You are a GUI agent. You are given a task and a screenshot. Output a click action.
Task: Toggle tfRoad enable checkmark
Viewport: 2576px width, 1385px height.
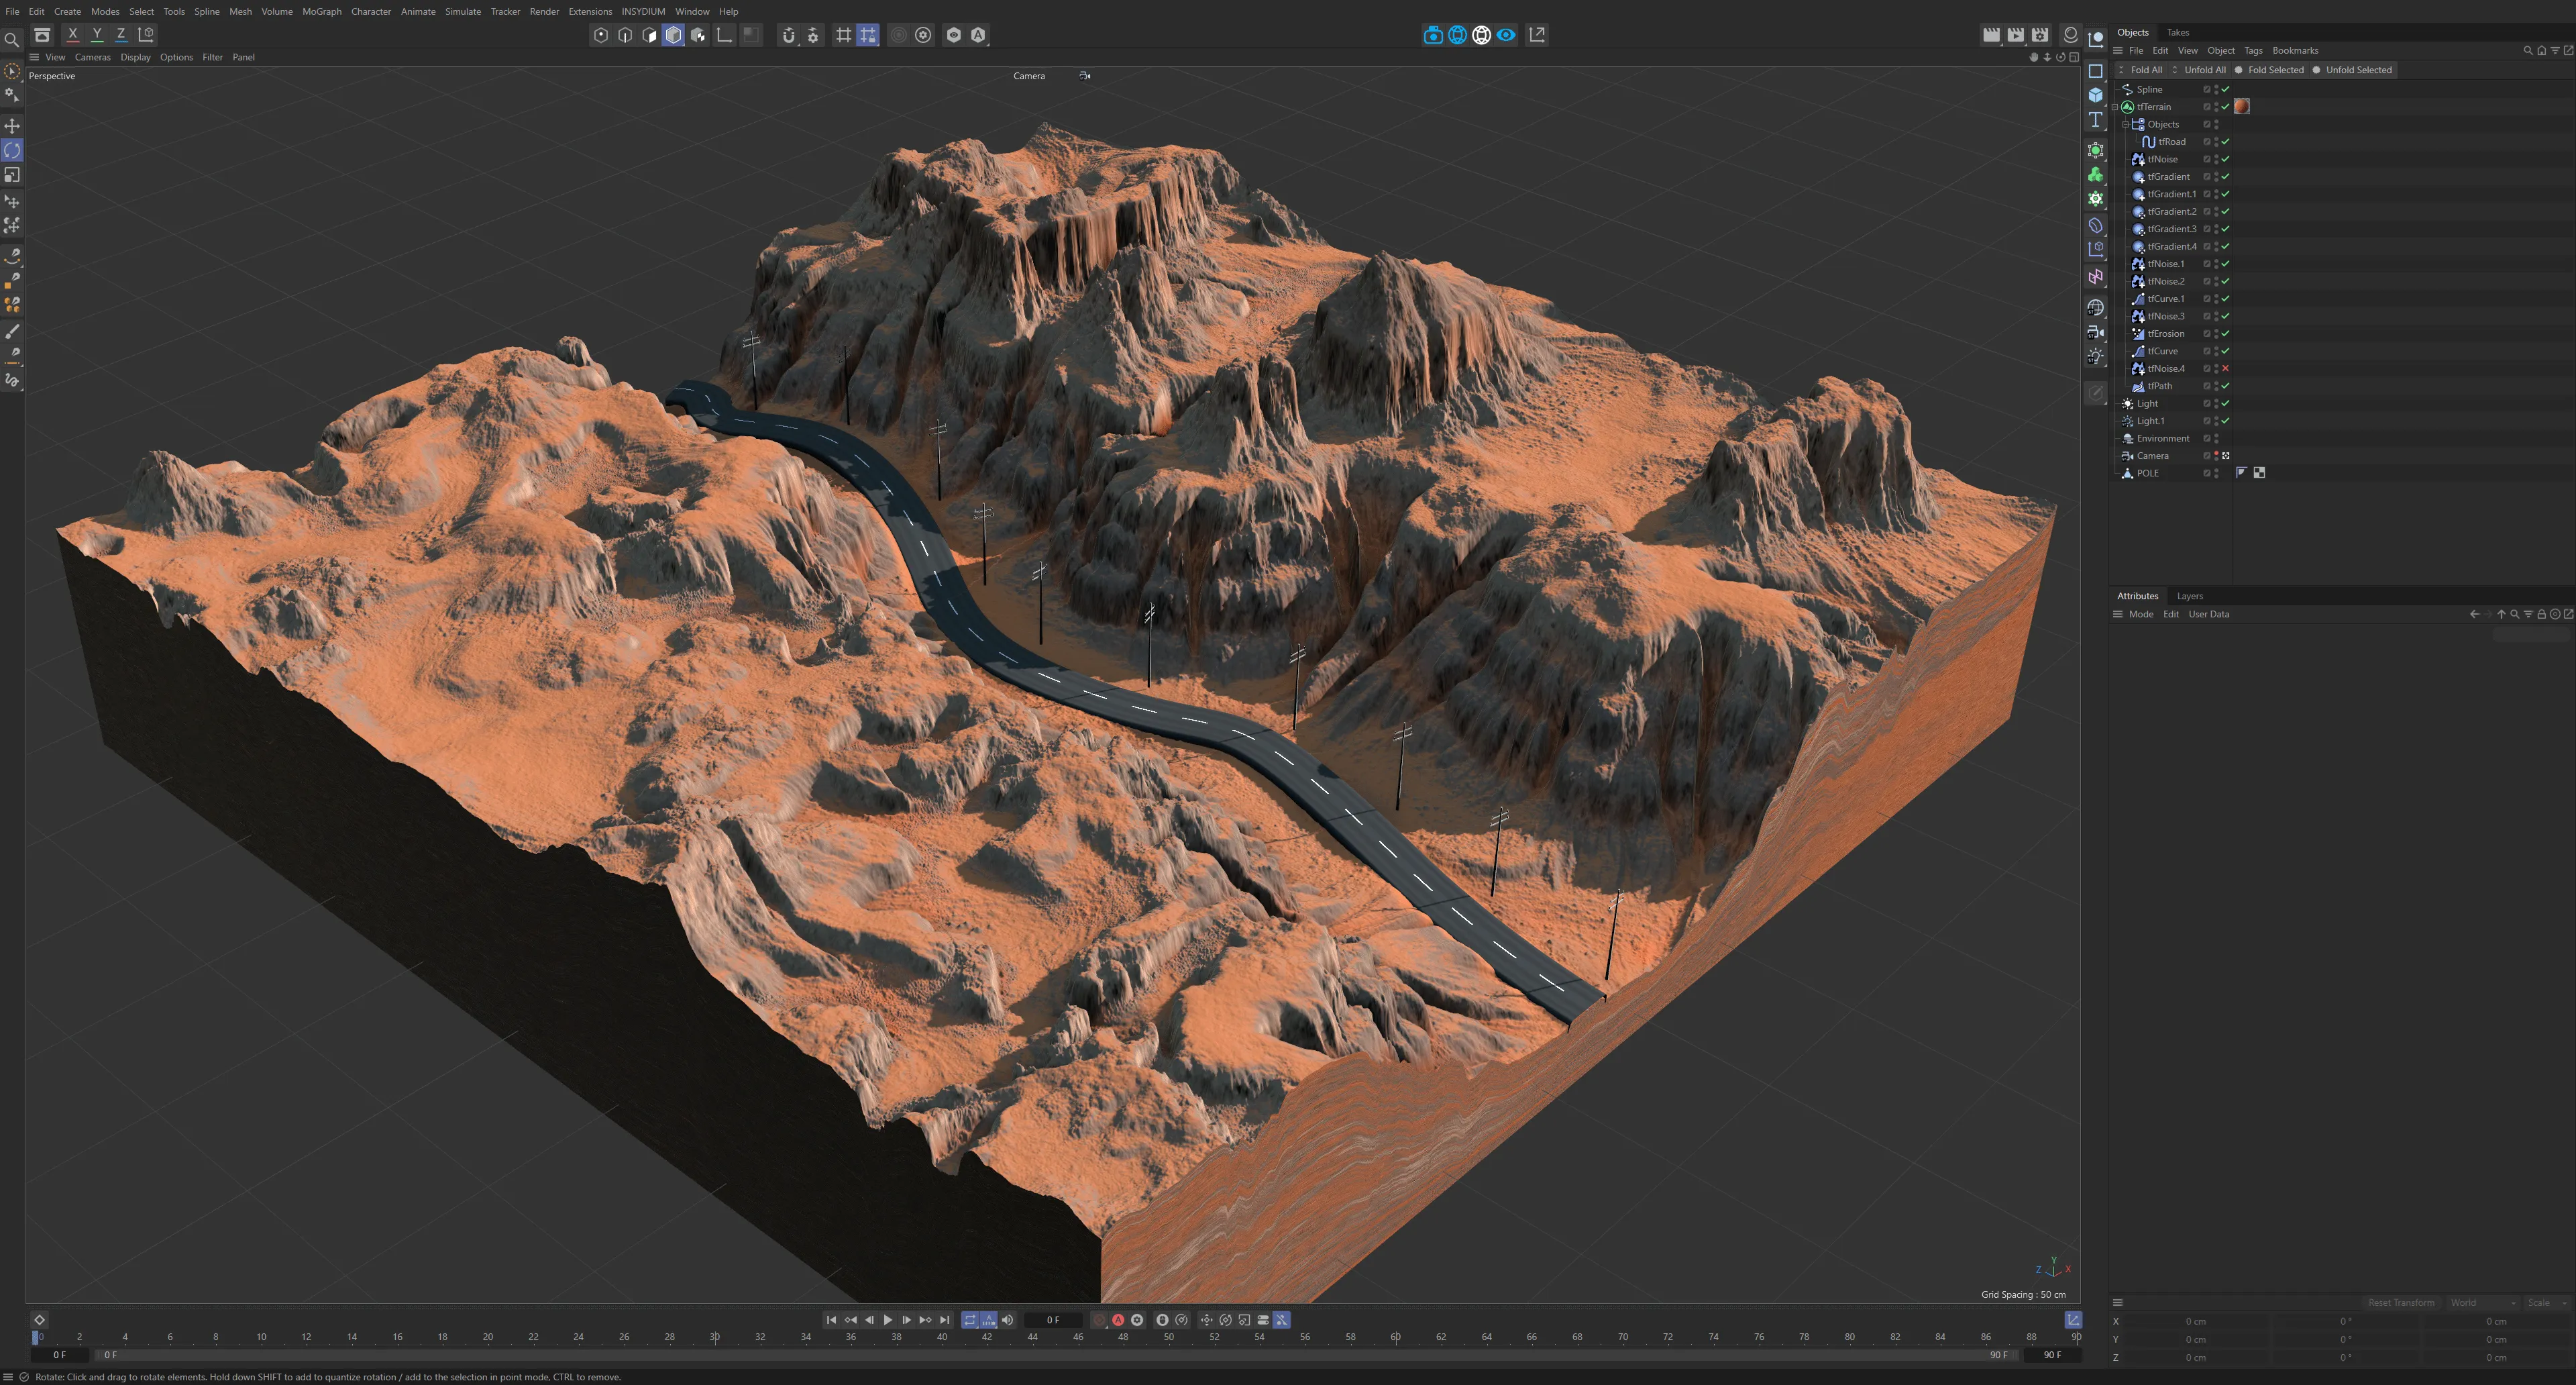point(2225,142)
